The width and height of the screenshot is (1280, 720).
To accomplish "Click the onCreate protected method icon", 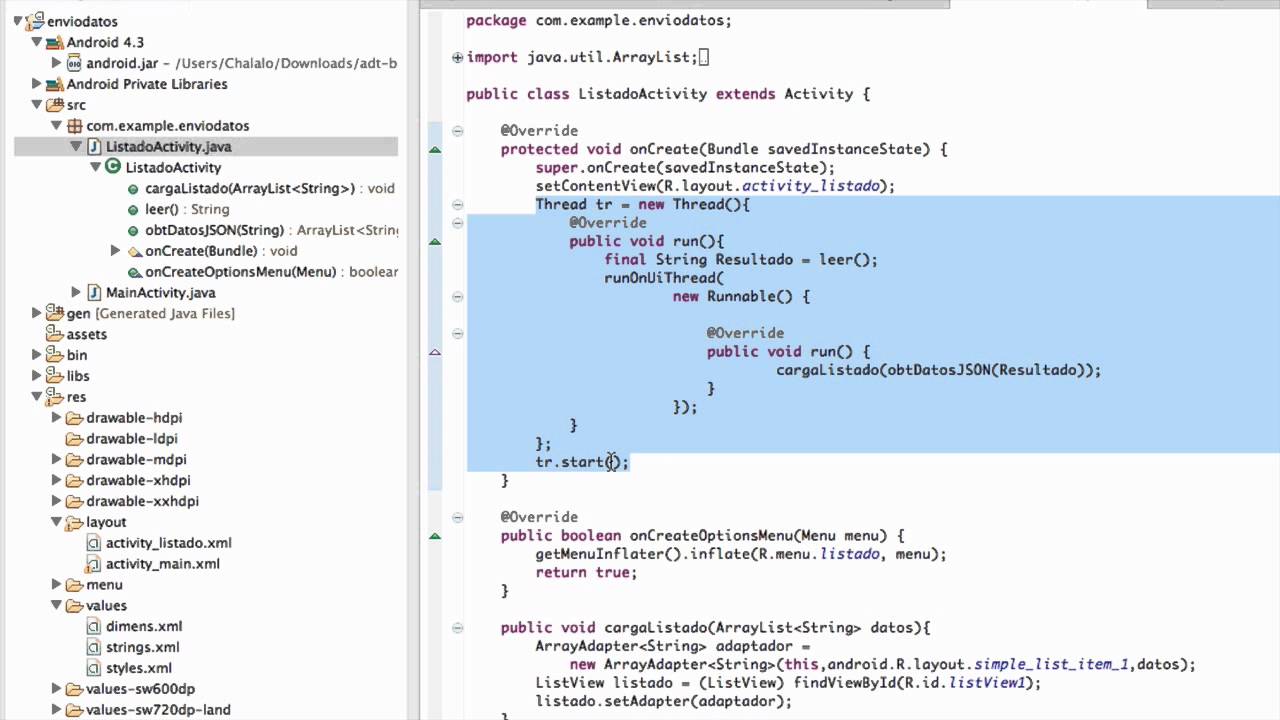I will click(x=134, y=251).
